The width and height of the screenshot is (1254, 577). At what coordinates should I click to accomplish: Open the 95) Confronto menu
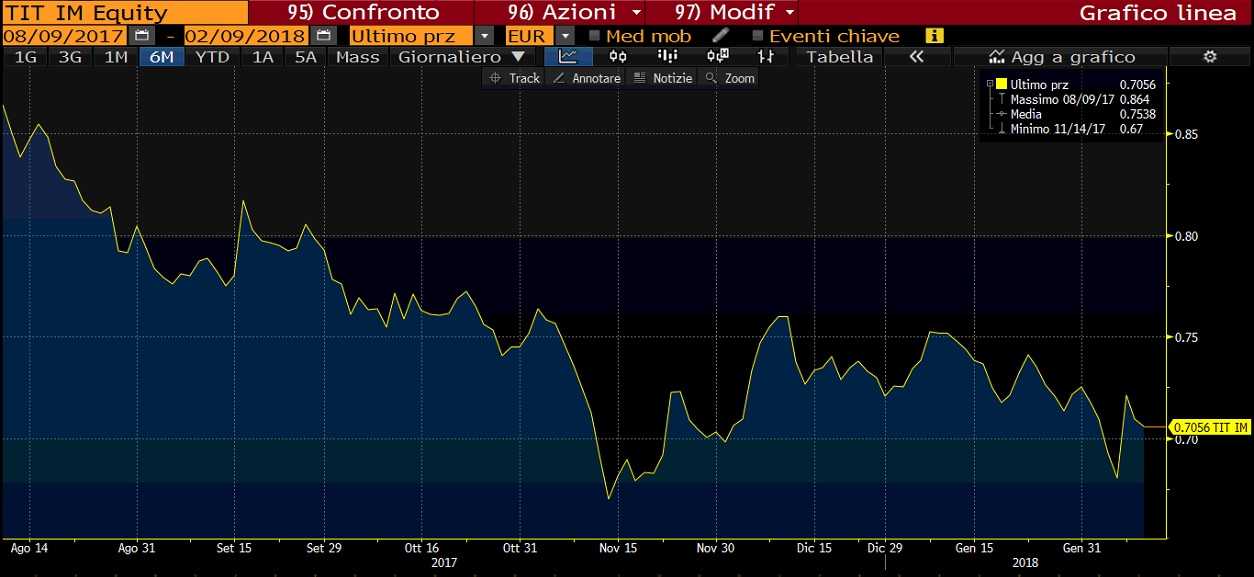point(362,12)
